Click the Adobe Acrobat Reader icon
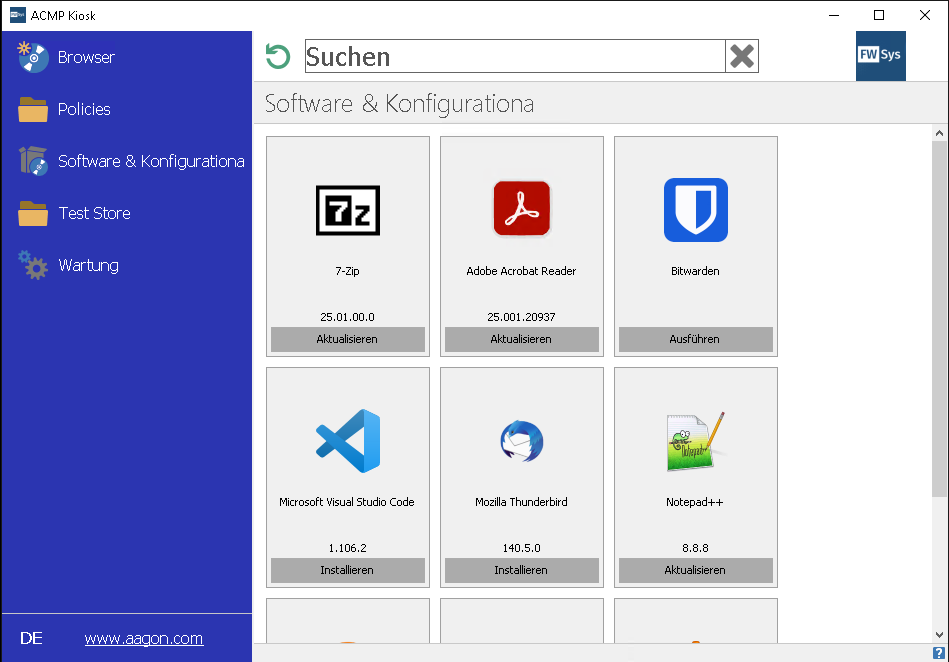 pos(521,209)
